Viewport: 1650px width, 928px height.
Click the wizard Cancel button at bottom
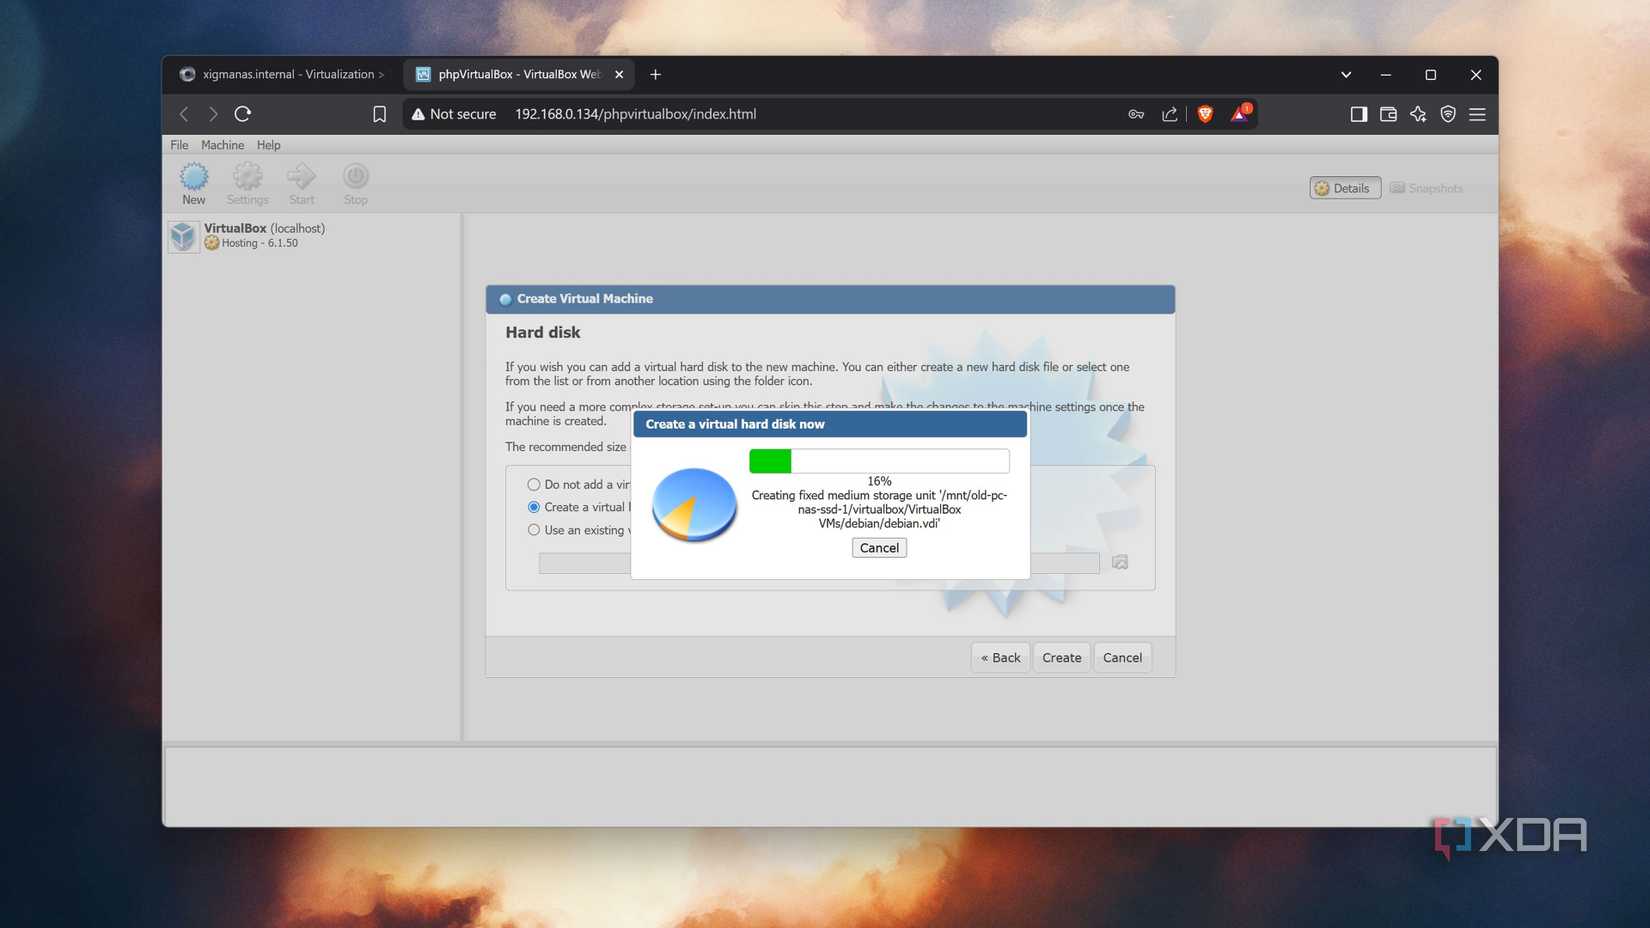point(1122,657)
